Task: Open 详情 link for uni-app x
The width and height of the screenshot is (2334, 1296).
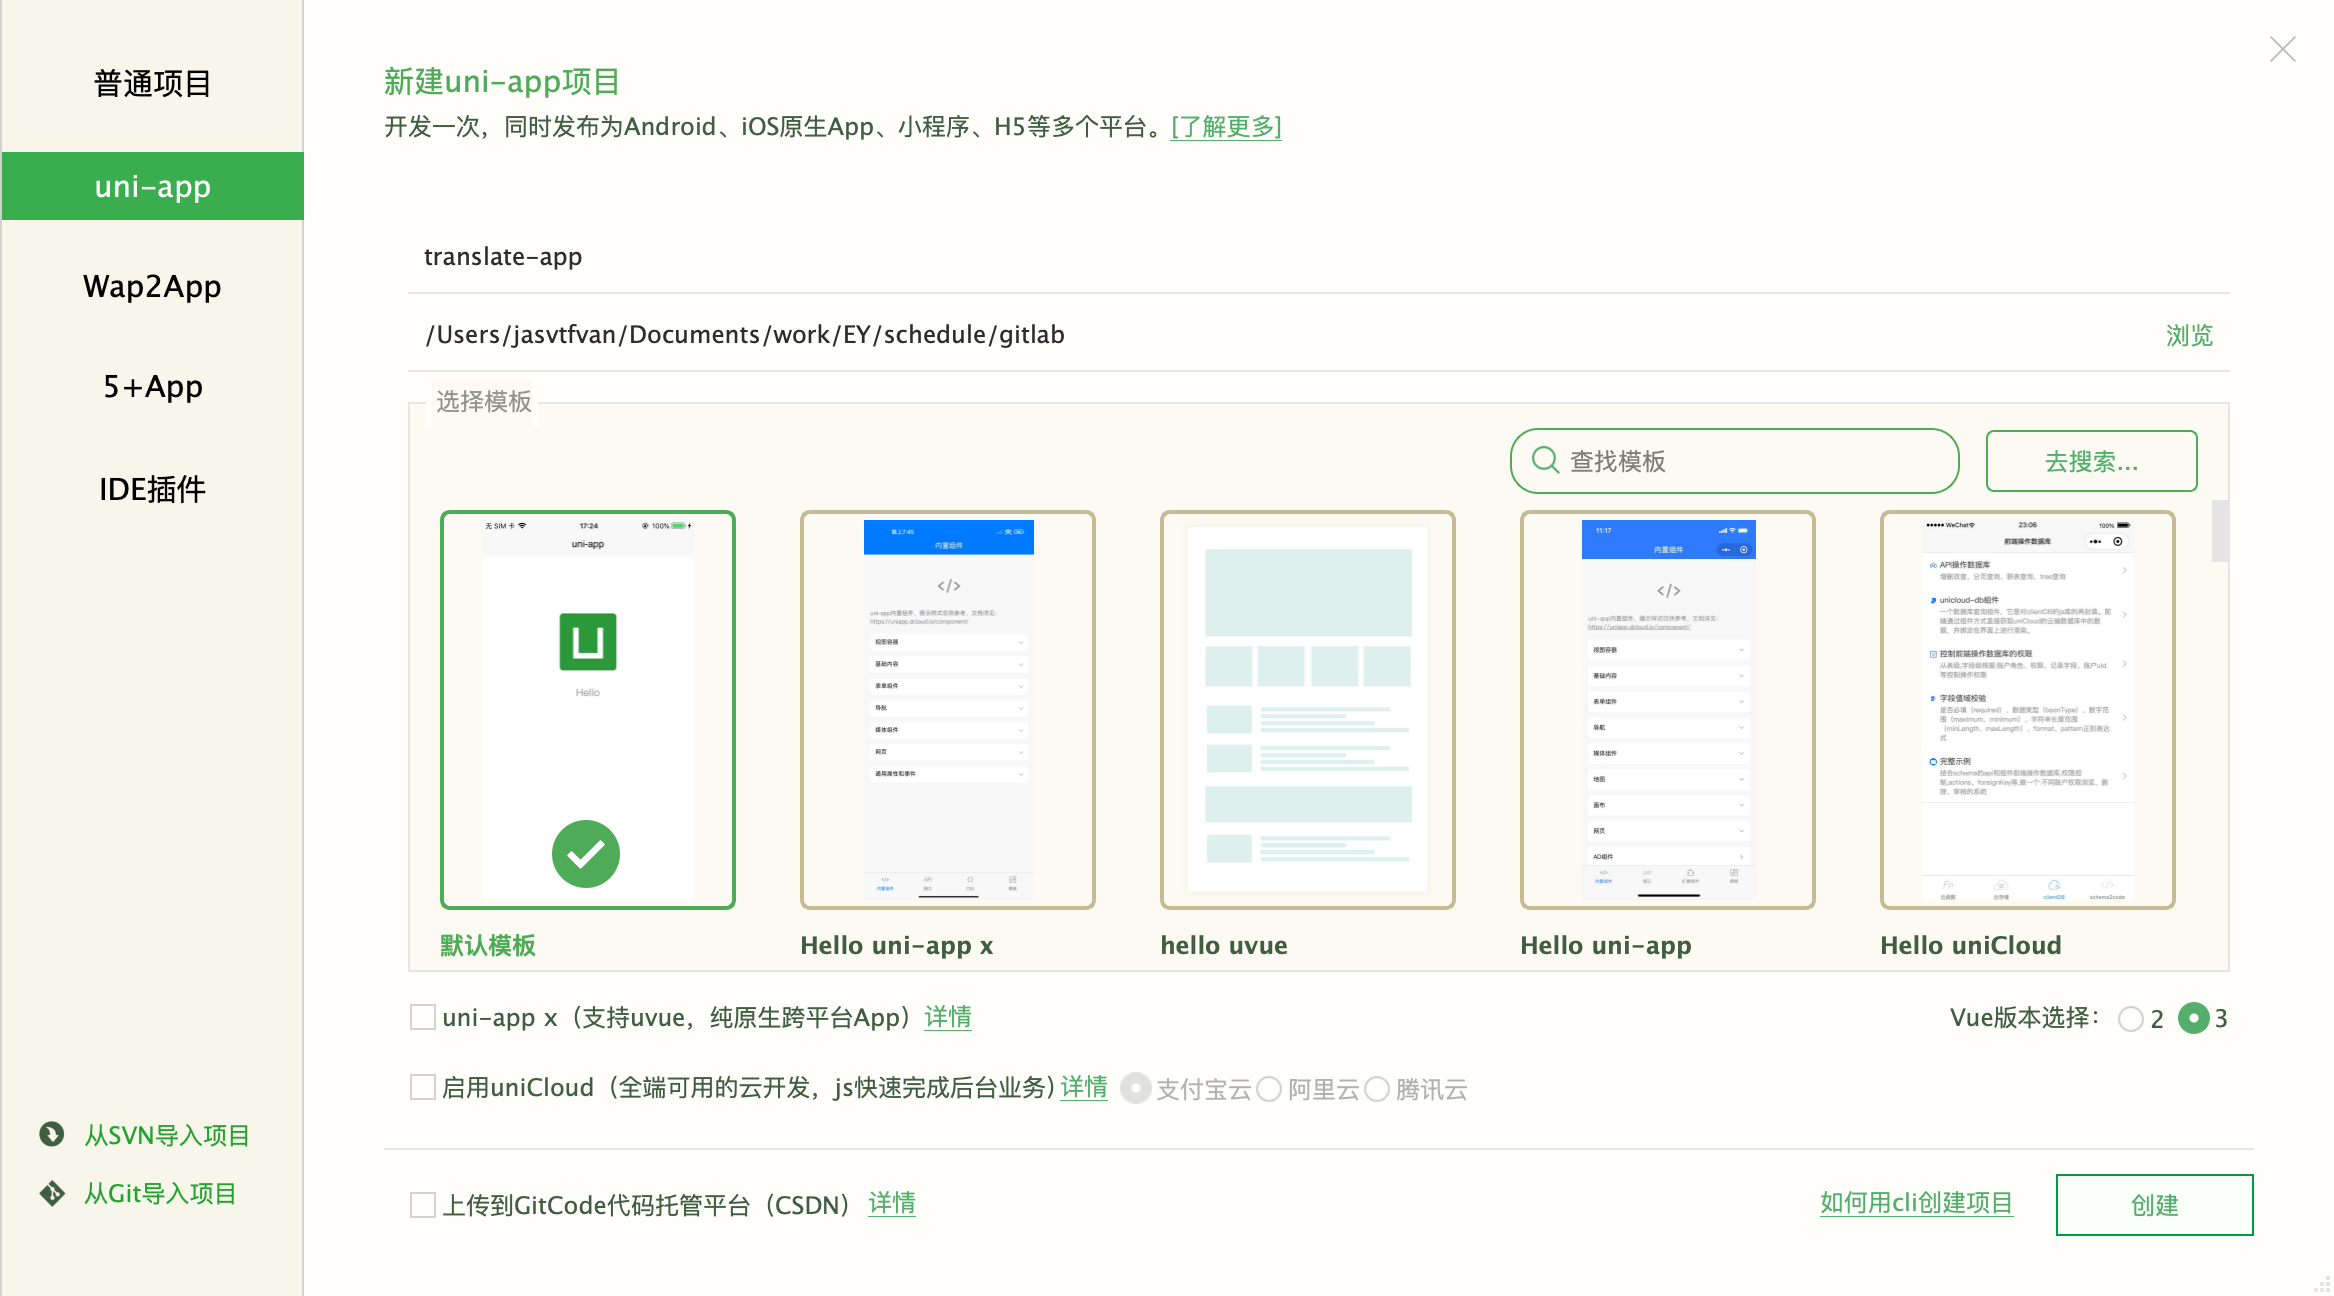Action: tap(948, 1017)
